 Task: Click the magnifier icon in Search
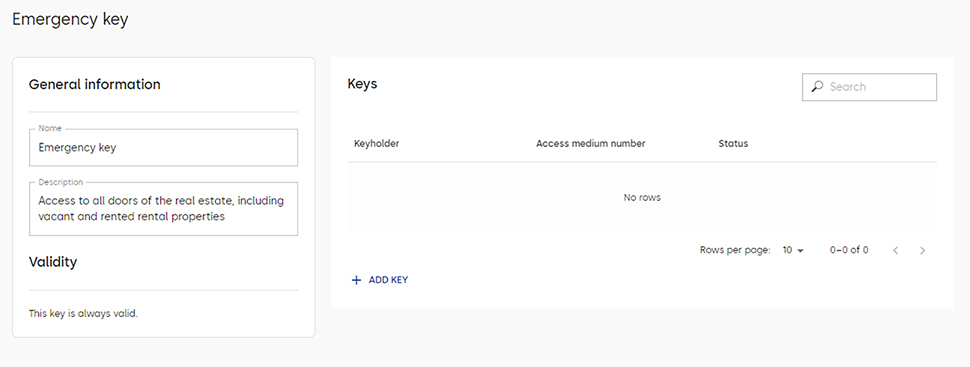point(817,87)
